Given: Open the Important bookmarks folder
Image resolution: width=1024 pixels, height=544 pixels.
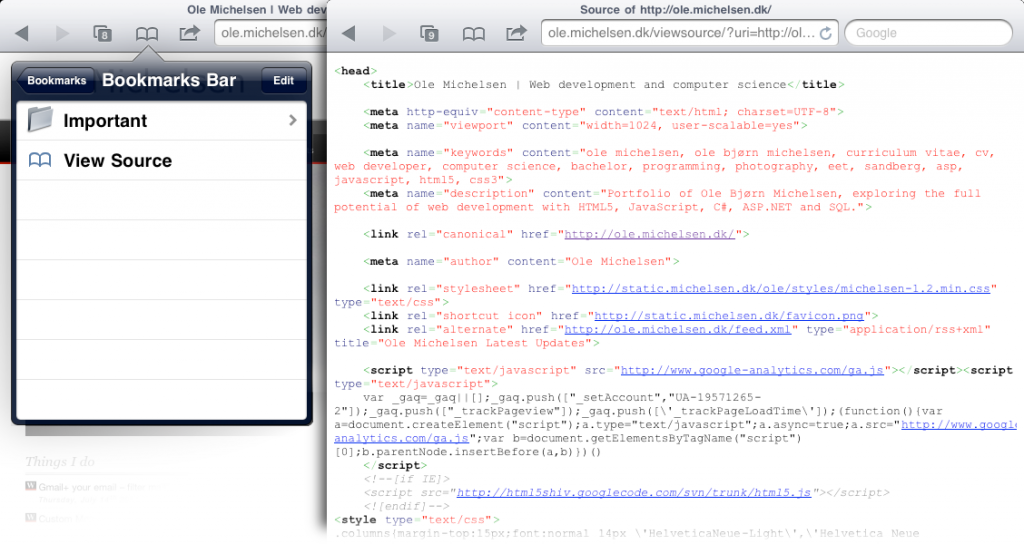Looking at the screenshot, I should (x=161, y=121).
